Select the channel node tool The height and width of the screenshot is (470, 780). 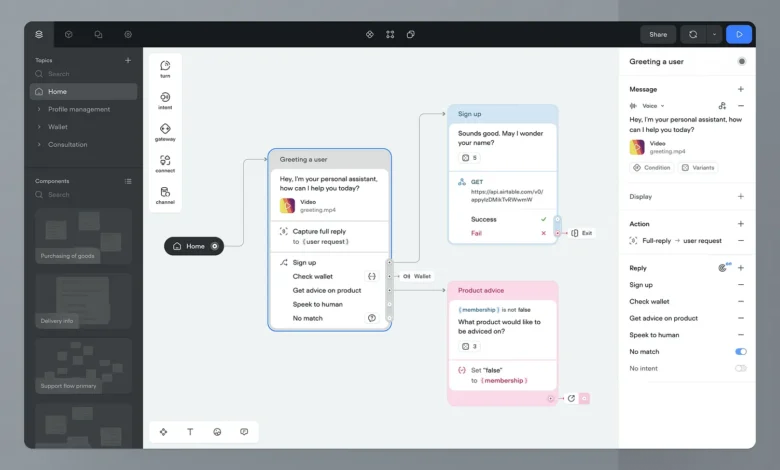[x=165, y=195]
